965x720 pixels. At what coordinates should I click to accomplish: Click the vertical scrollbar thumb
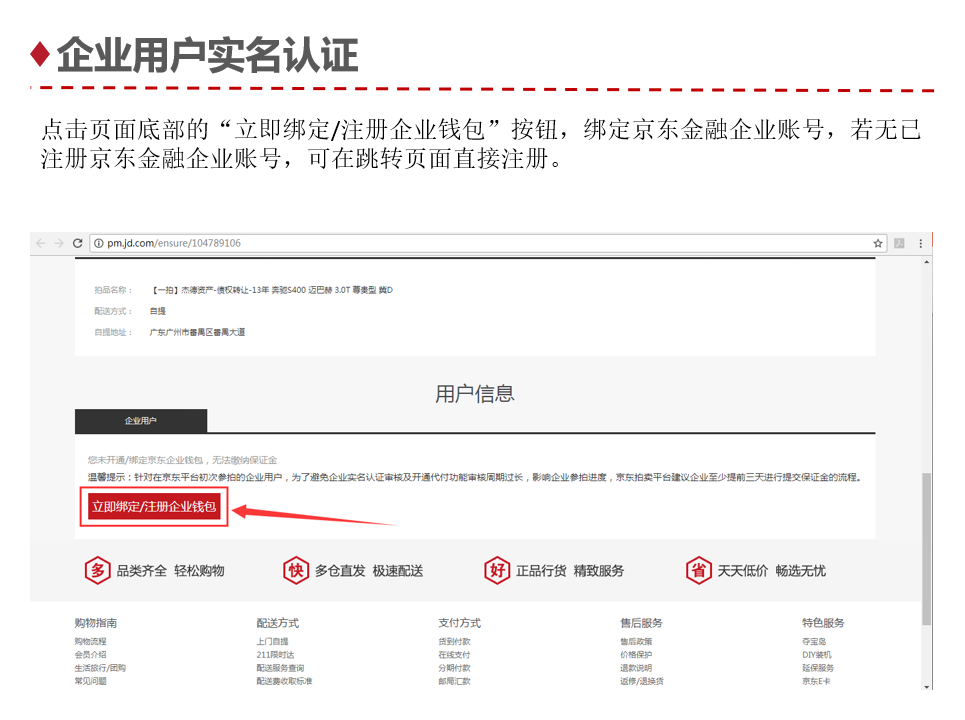927,549
